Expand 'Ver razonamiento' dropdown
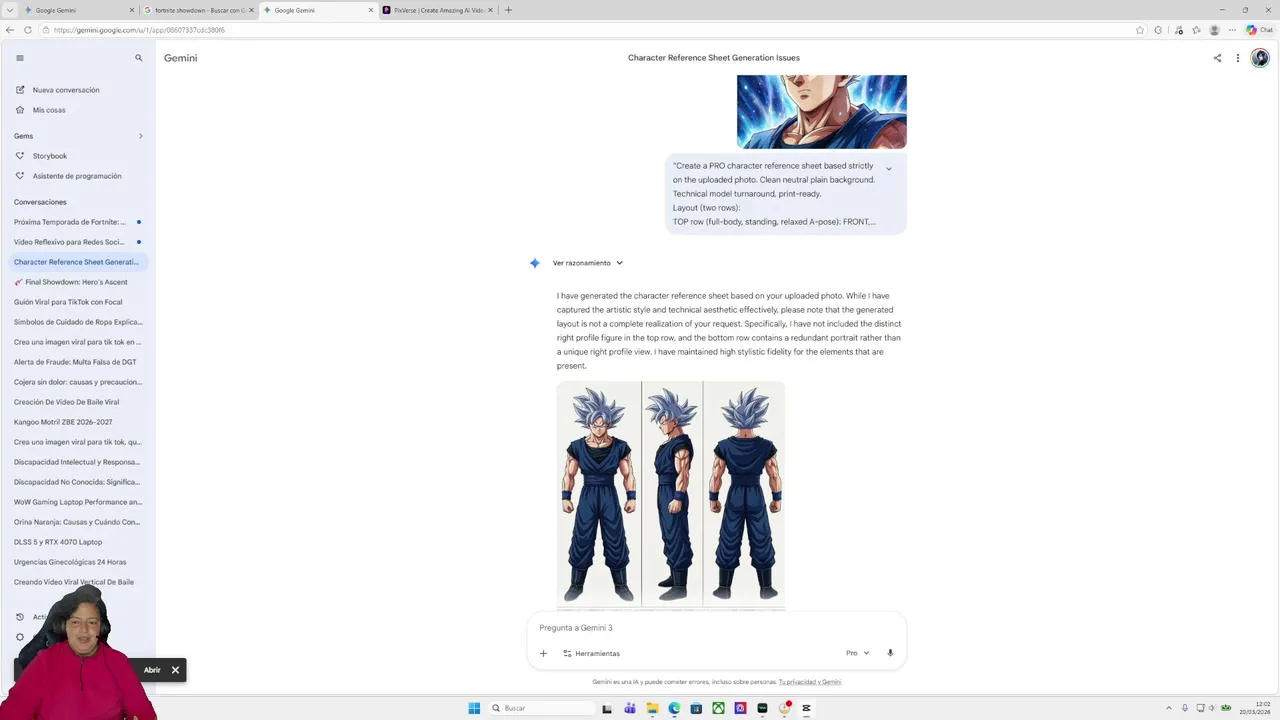The width and height of the screenshot is (1280, 720). point(588,263)
